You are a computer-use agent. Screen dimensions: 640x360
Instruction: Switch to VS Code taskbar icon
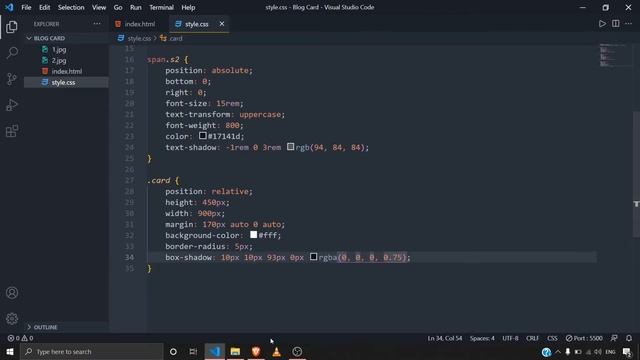tap(215, 351)
